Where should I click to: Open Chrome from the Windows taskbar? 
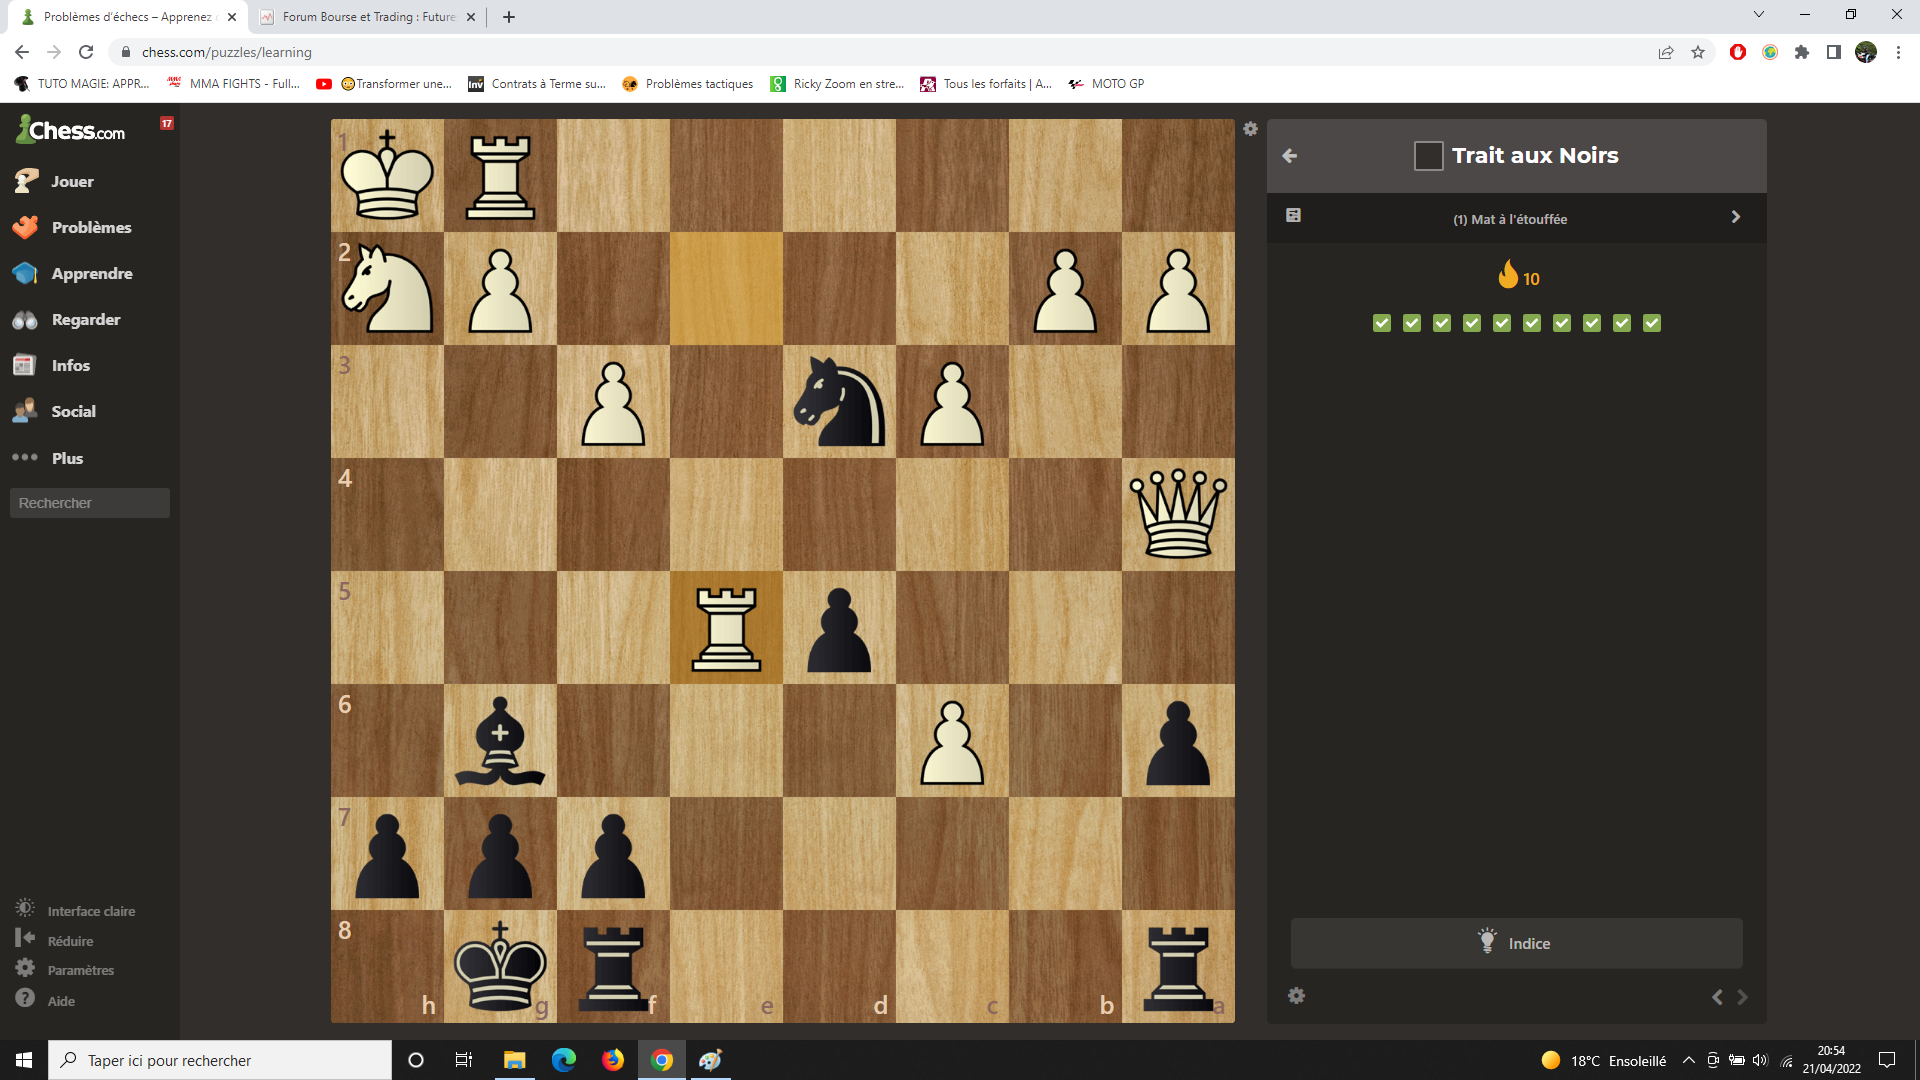pos(662,1060)
